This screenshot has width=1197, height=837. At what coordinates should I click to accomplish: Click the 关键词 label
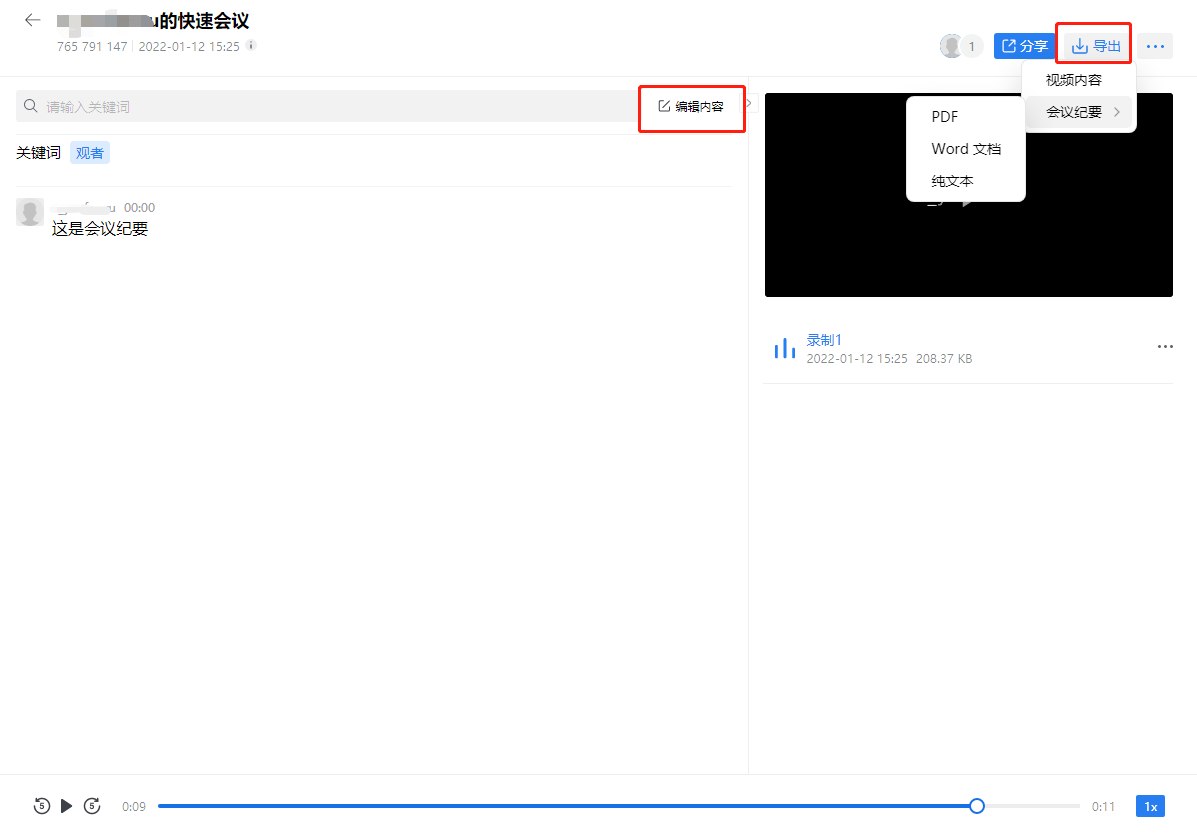coord(38,153)
